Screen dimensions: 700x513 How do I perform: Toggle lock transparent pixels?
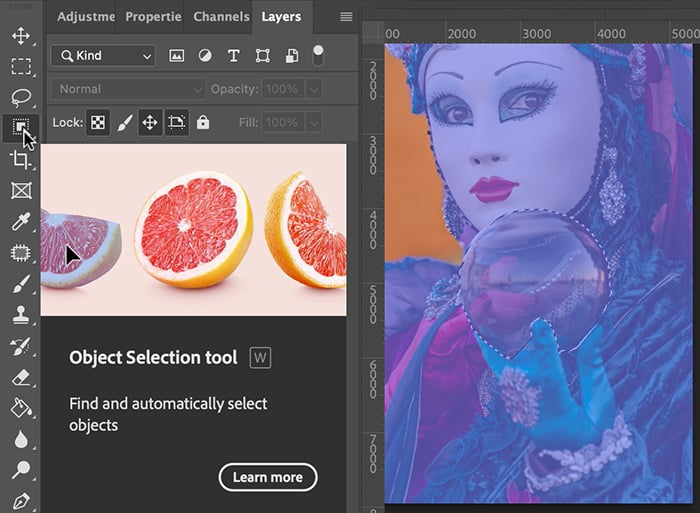coord(98,122)
